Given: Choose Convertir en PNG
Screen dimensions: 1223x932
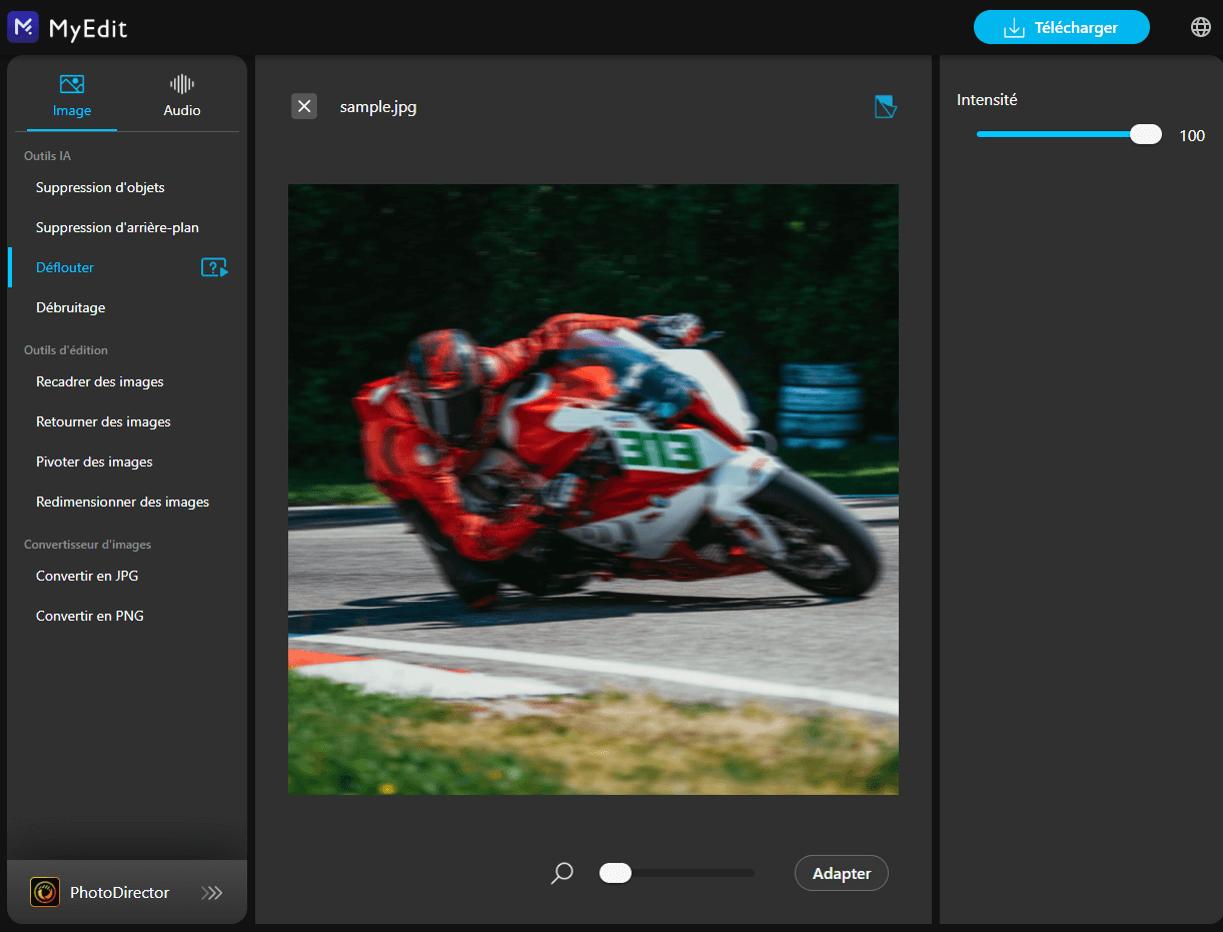Looking at the screenshot, I should 87,615.
